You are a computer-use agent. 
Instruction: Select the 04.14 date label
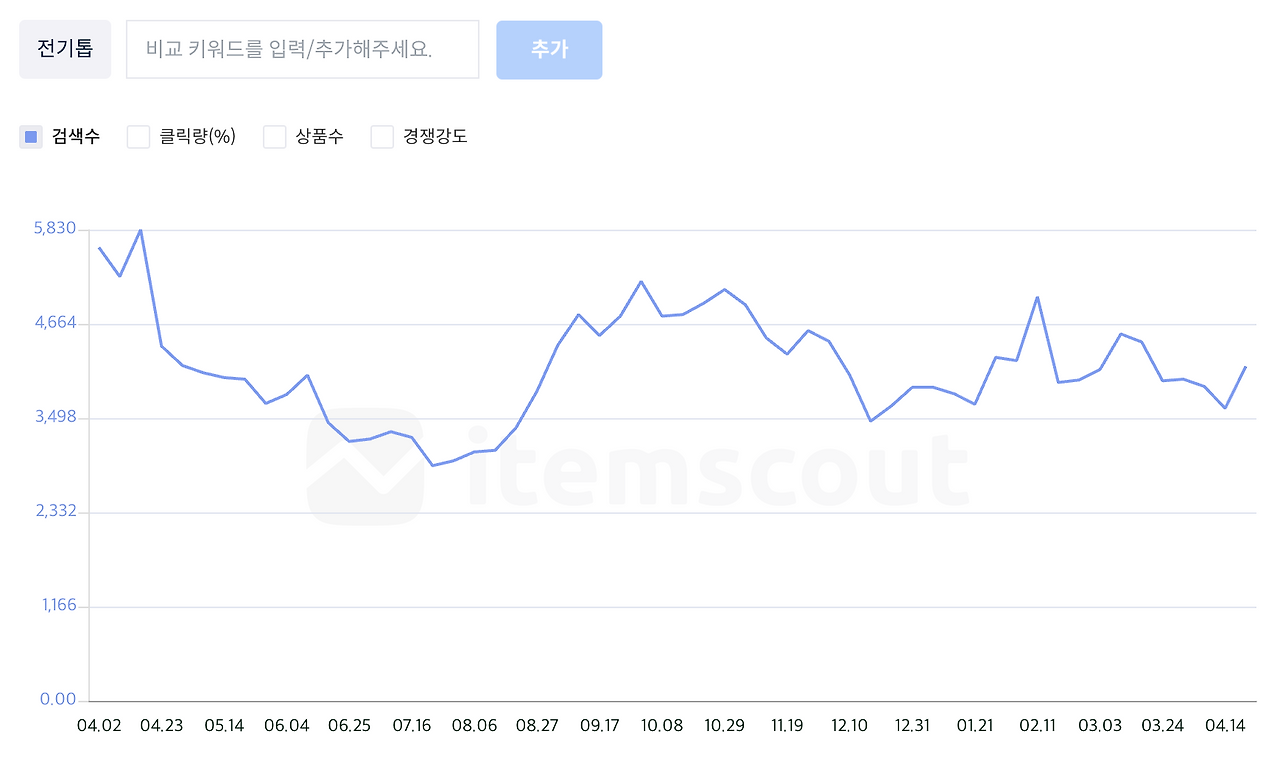1224,725
